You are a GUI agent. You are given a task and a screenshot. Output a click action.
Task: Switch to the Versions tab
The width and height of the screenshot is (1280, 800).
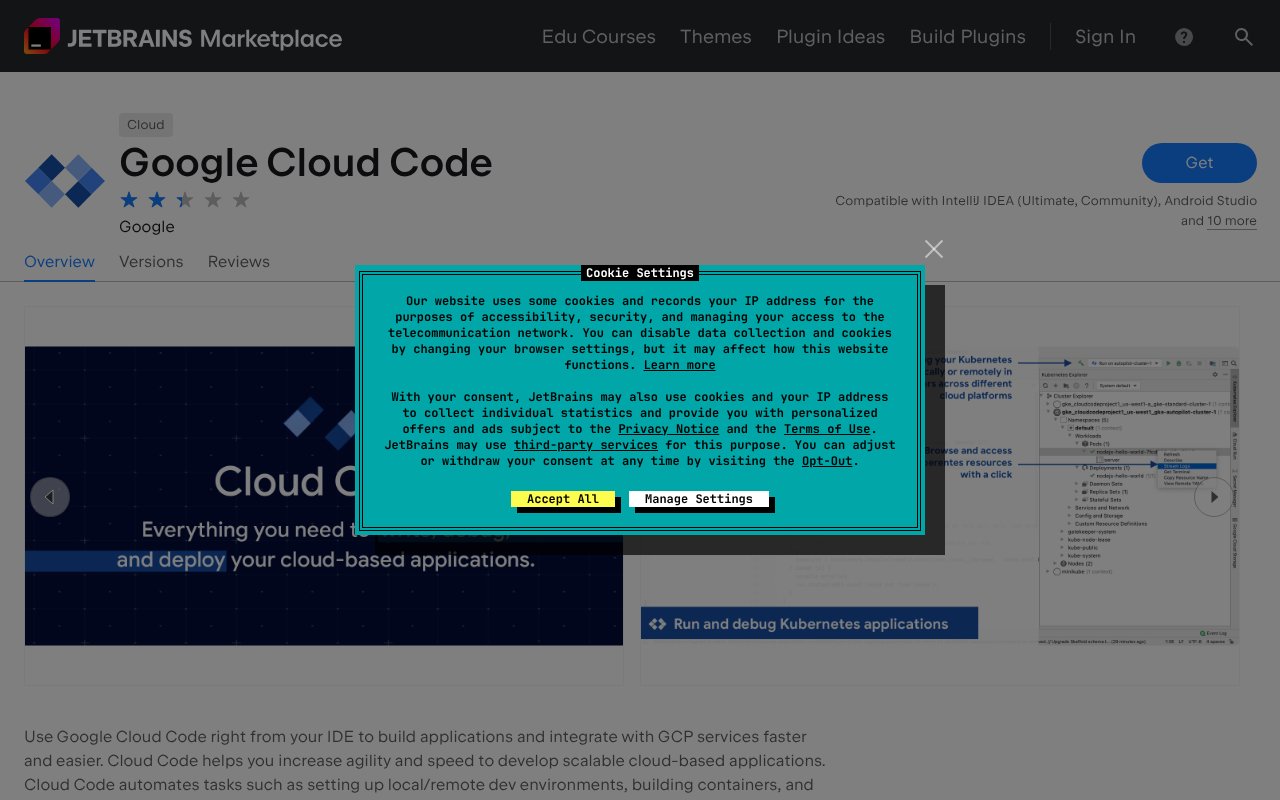point(151,262)
